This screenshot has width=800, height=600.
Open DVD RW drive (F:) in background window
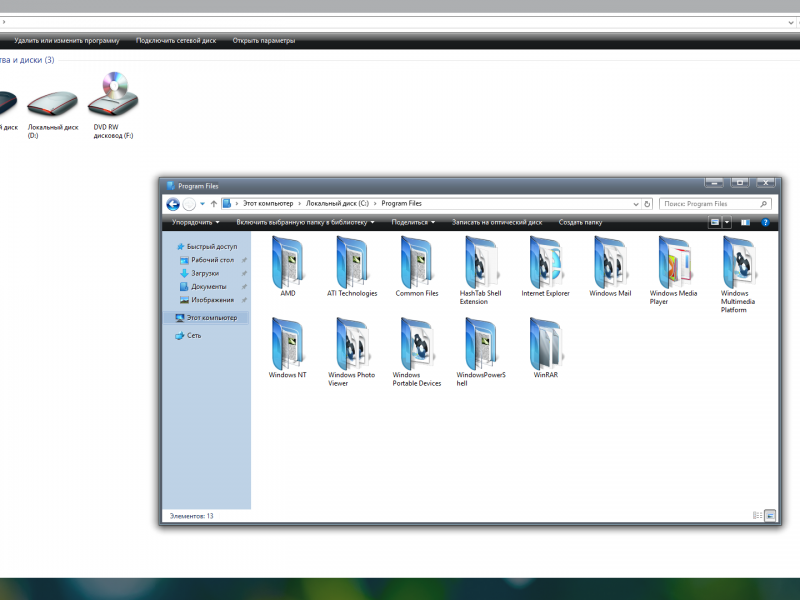point(113,105)
